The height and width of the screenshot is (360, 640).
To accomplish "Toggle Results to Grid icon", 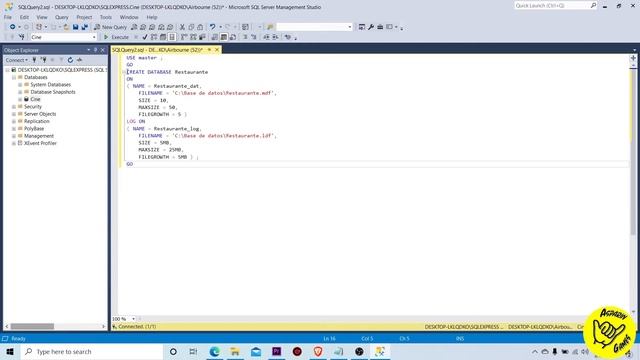I will click(x=224, y=37).
